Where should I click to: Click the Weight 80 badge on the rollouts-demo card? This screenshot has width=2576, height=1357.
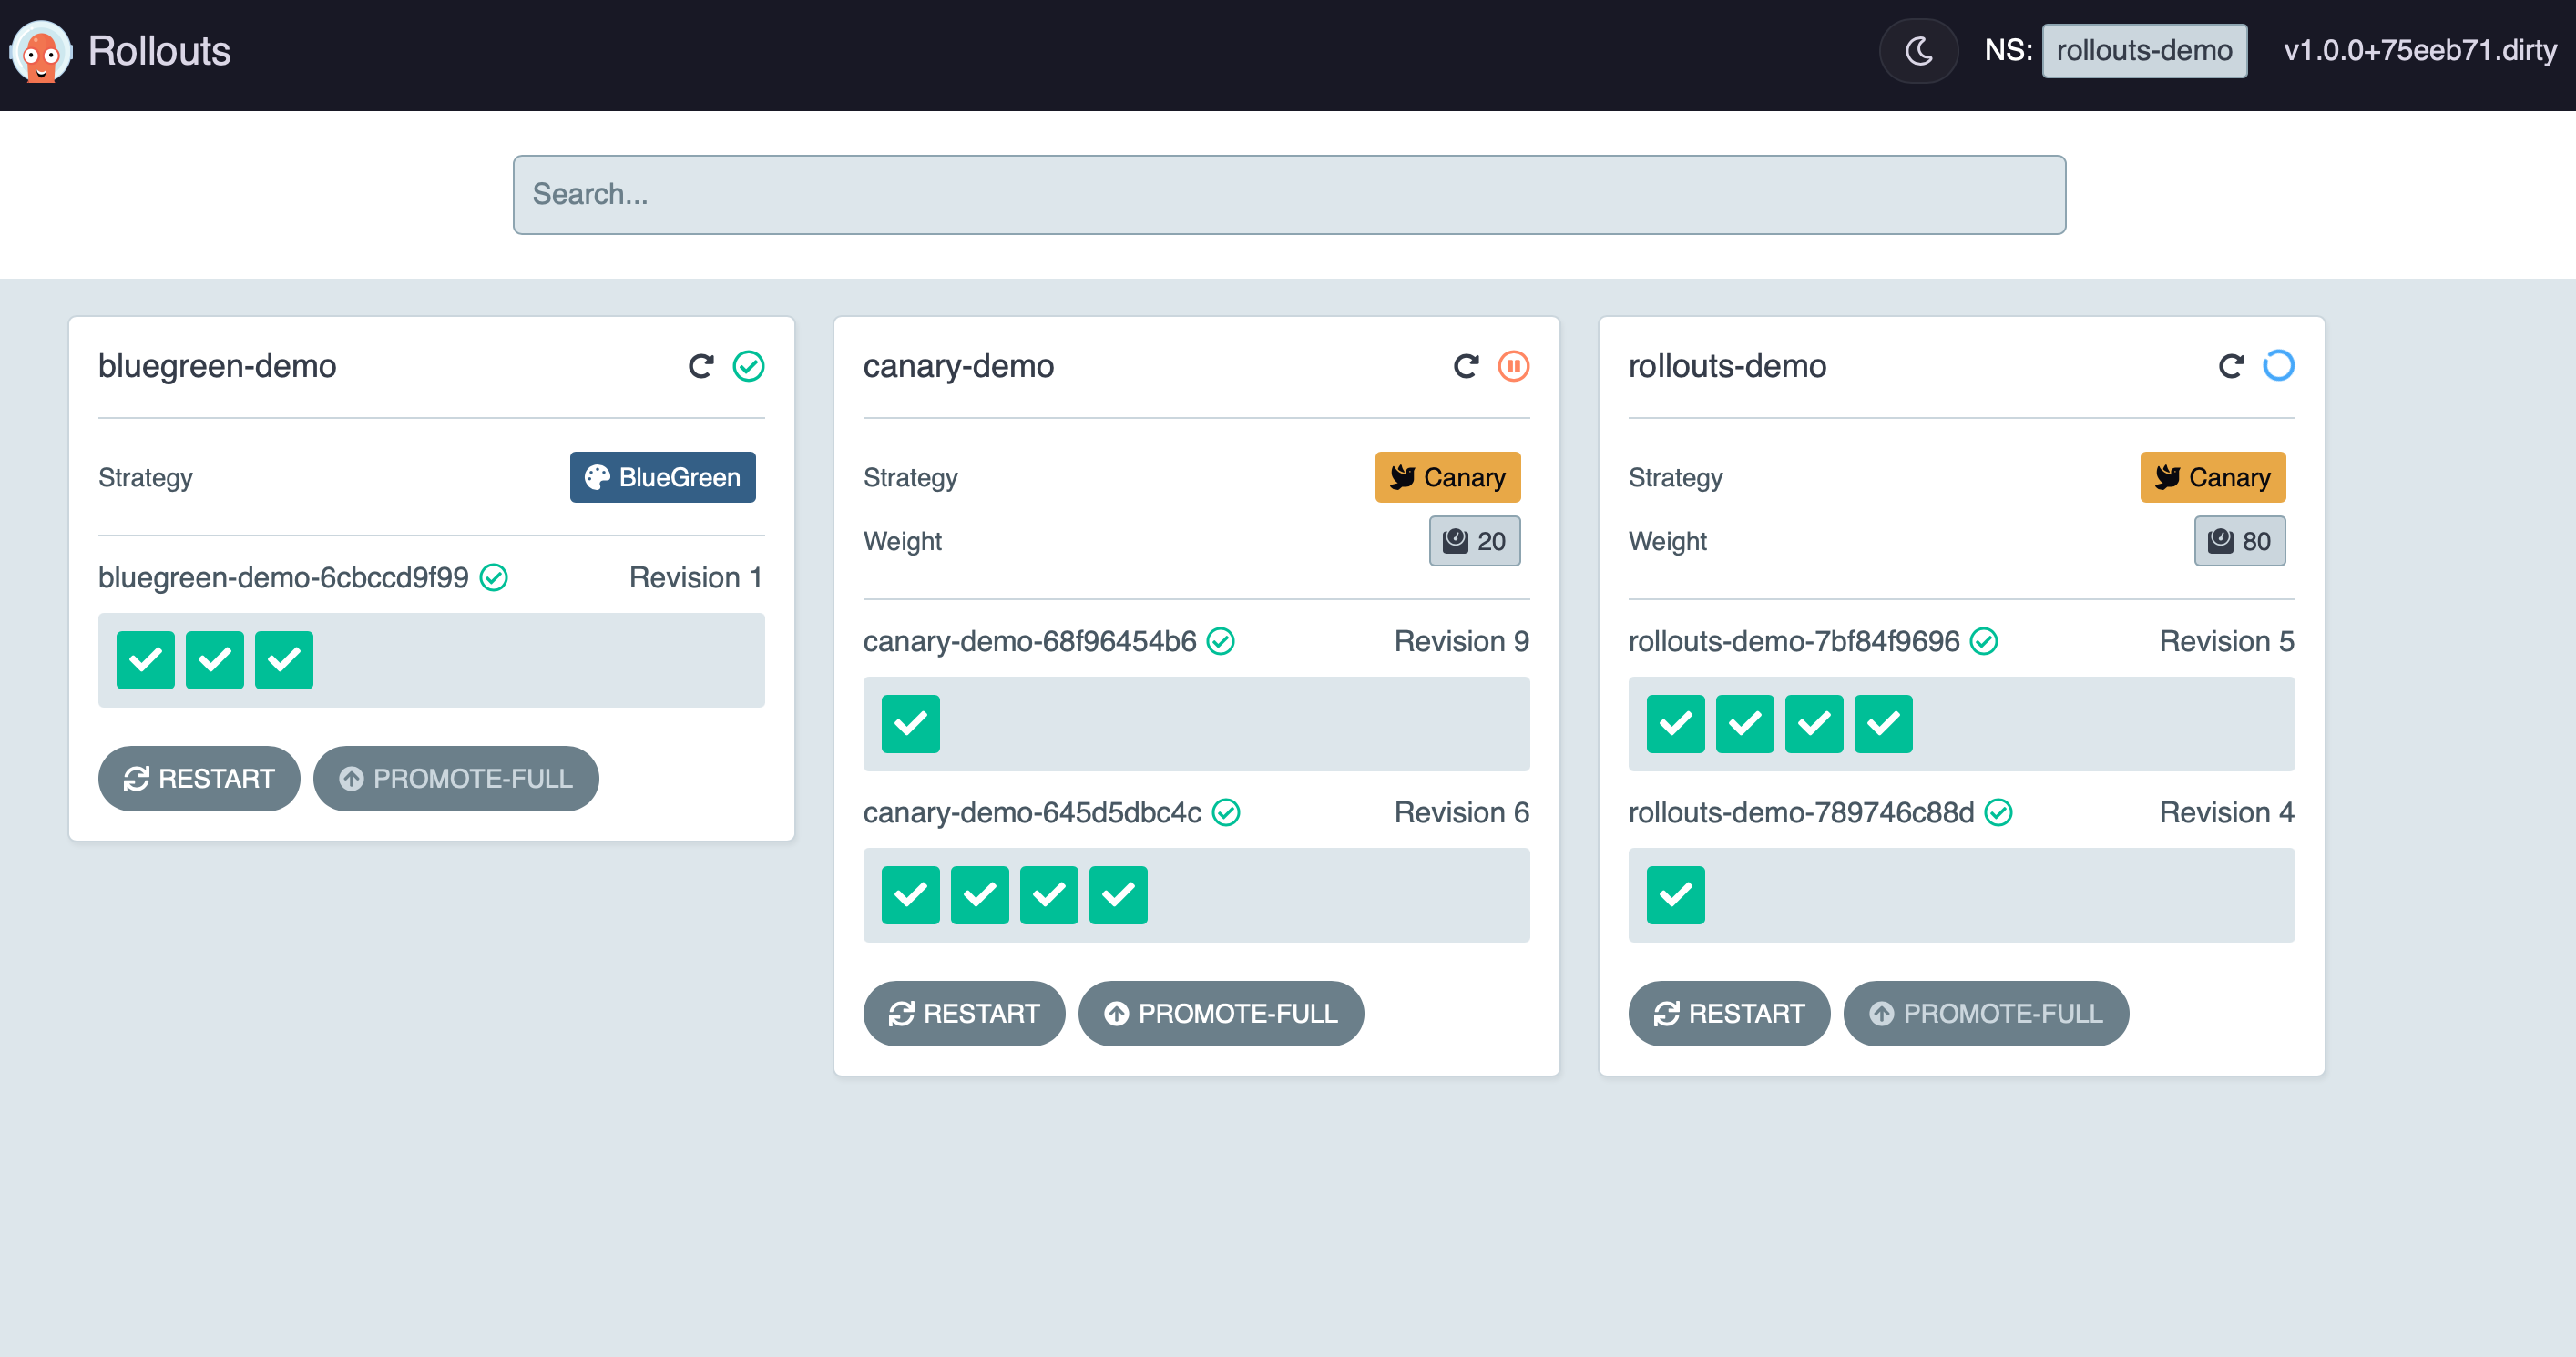coord(2239,541)
